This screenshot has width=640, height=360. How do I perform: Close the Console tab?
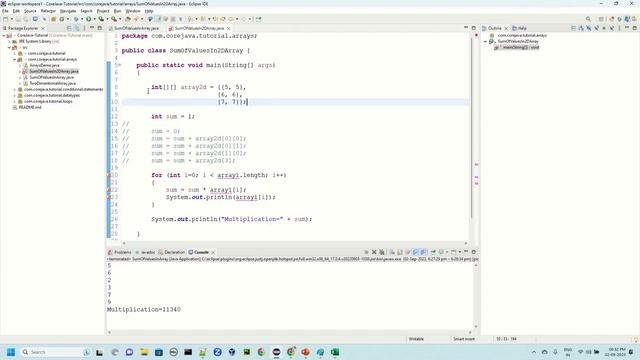point(213,252)
